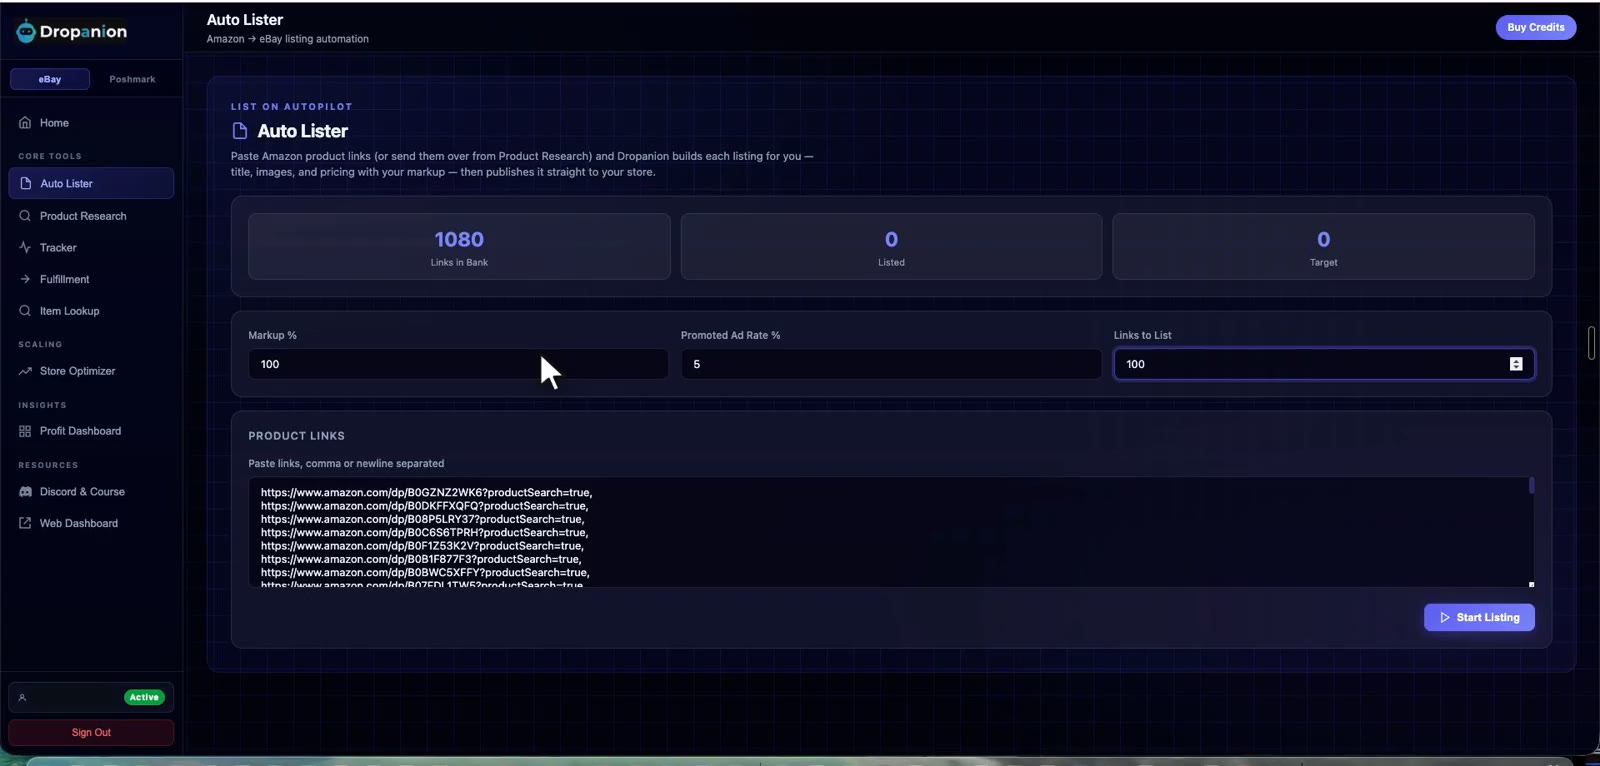This screenshot has height=766, width=1600.
Task: Click the Links to List field
Action: (x=1324, y=364)
